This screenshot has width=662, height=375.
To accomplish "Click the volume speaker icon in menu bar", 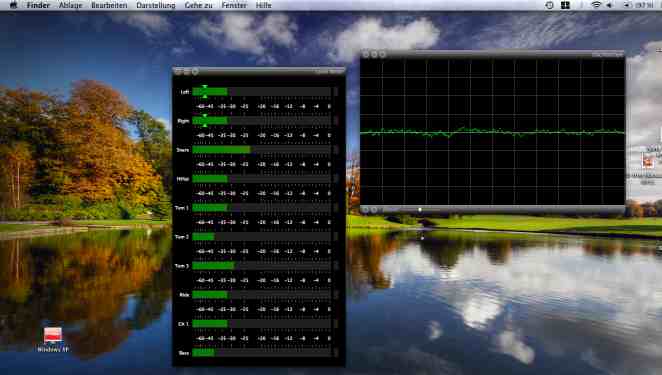I will [x=609, y=5].
